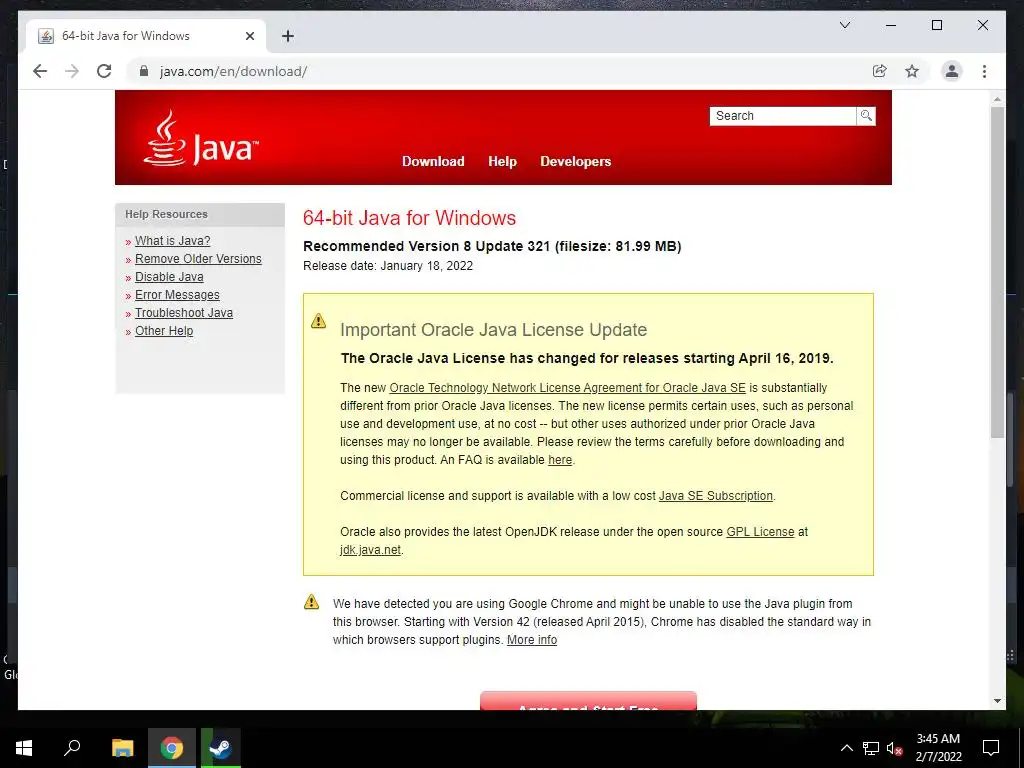Click the search magnifier button on Java site
Screen dimensions: 1024x768
coord(866,116)
